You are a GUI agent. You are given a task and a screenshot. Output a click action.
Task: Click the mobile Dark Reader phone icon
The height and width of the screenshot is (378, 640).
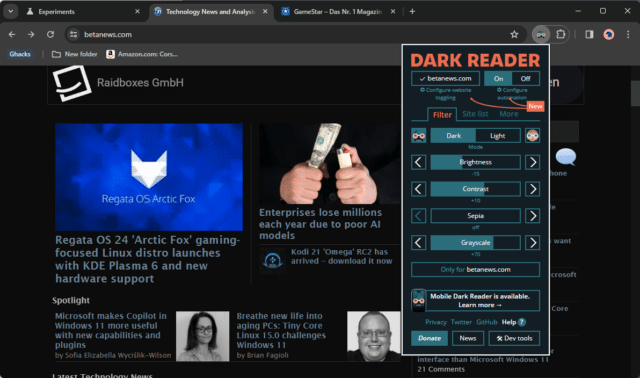click(418, 300)
